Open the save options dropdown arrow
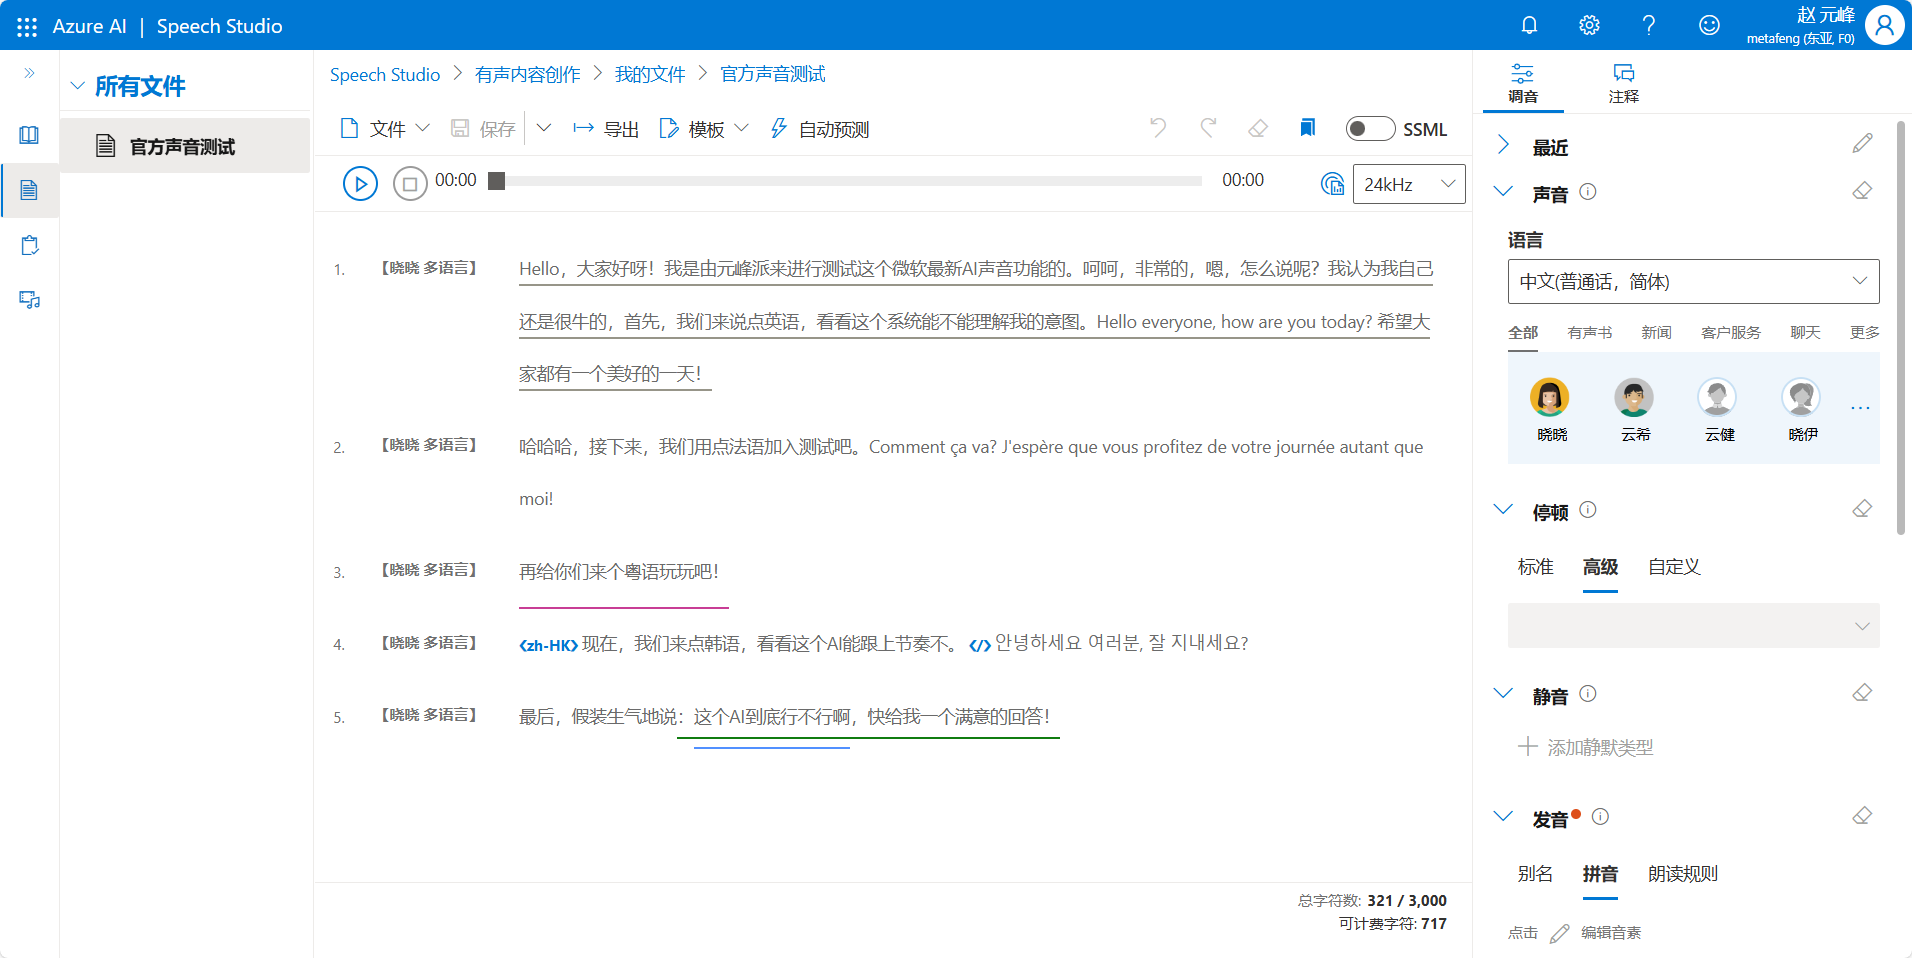 tap(544, 128)
